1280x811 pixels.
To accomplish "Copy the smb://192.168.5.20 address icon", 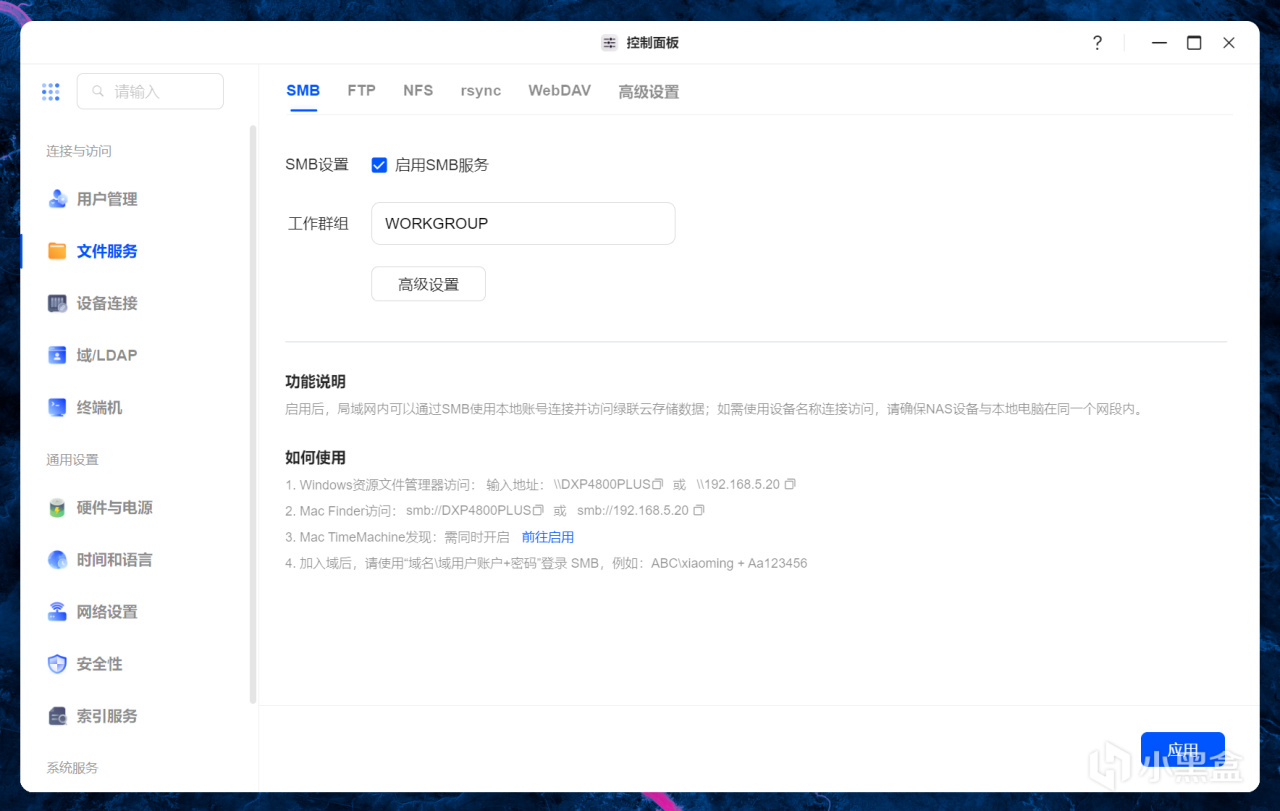I will 699,510.
